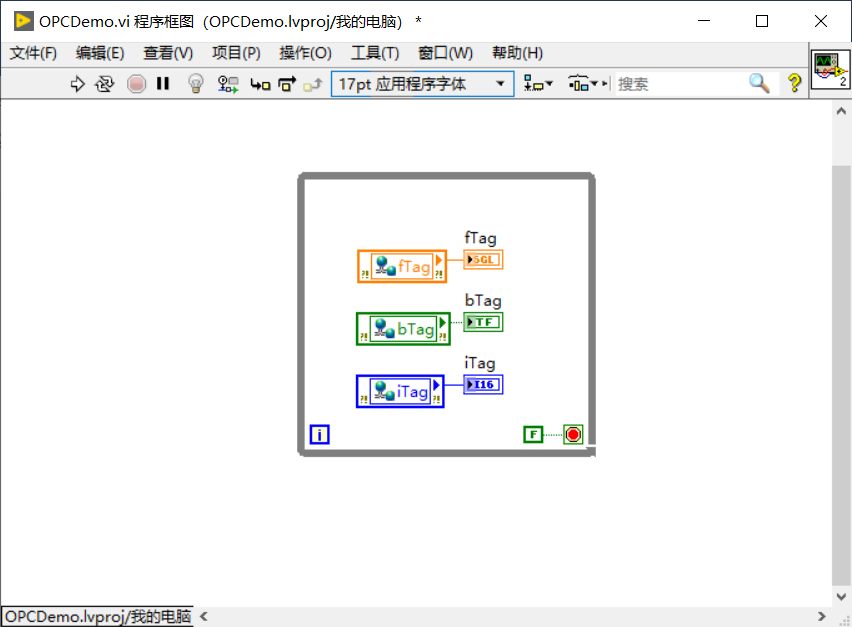Click the fTag label text
This screenshot has height=627, width=852.
tap(480, 238)
